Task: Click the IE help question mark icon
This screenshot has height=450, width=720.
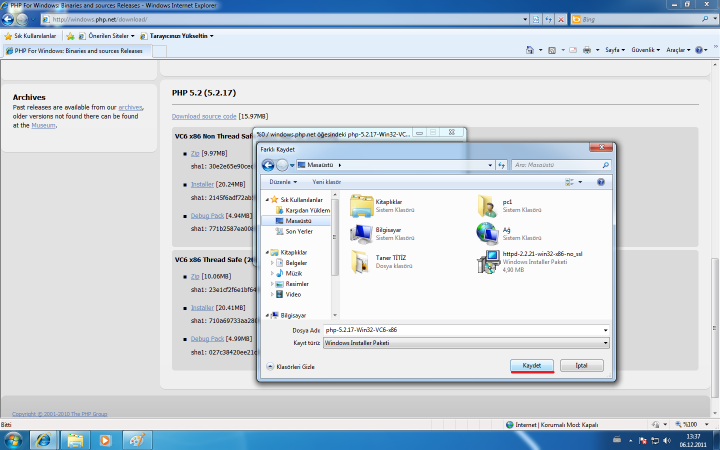Action: tap(698, 50)
